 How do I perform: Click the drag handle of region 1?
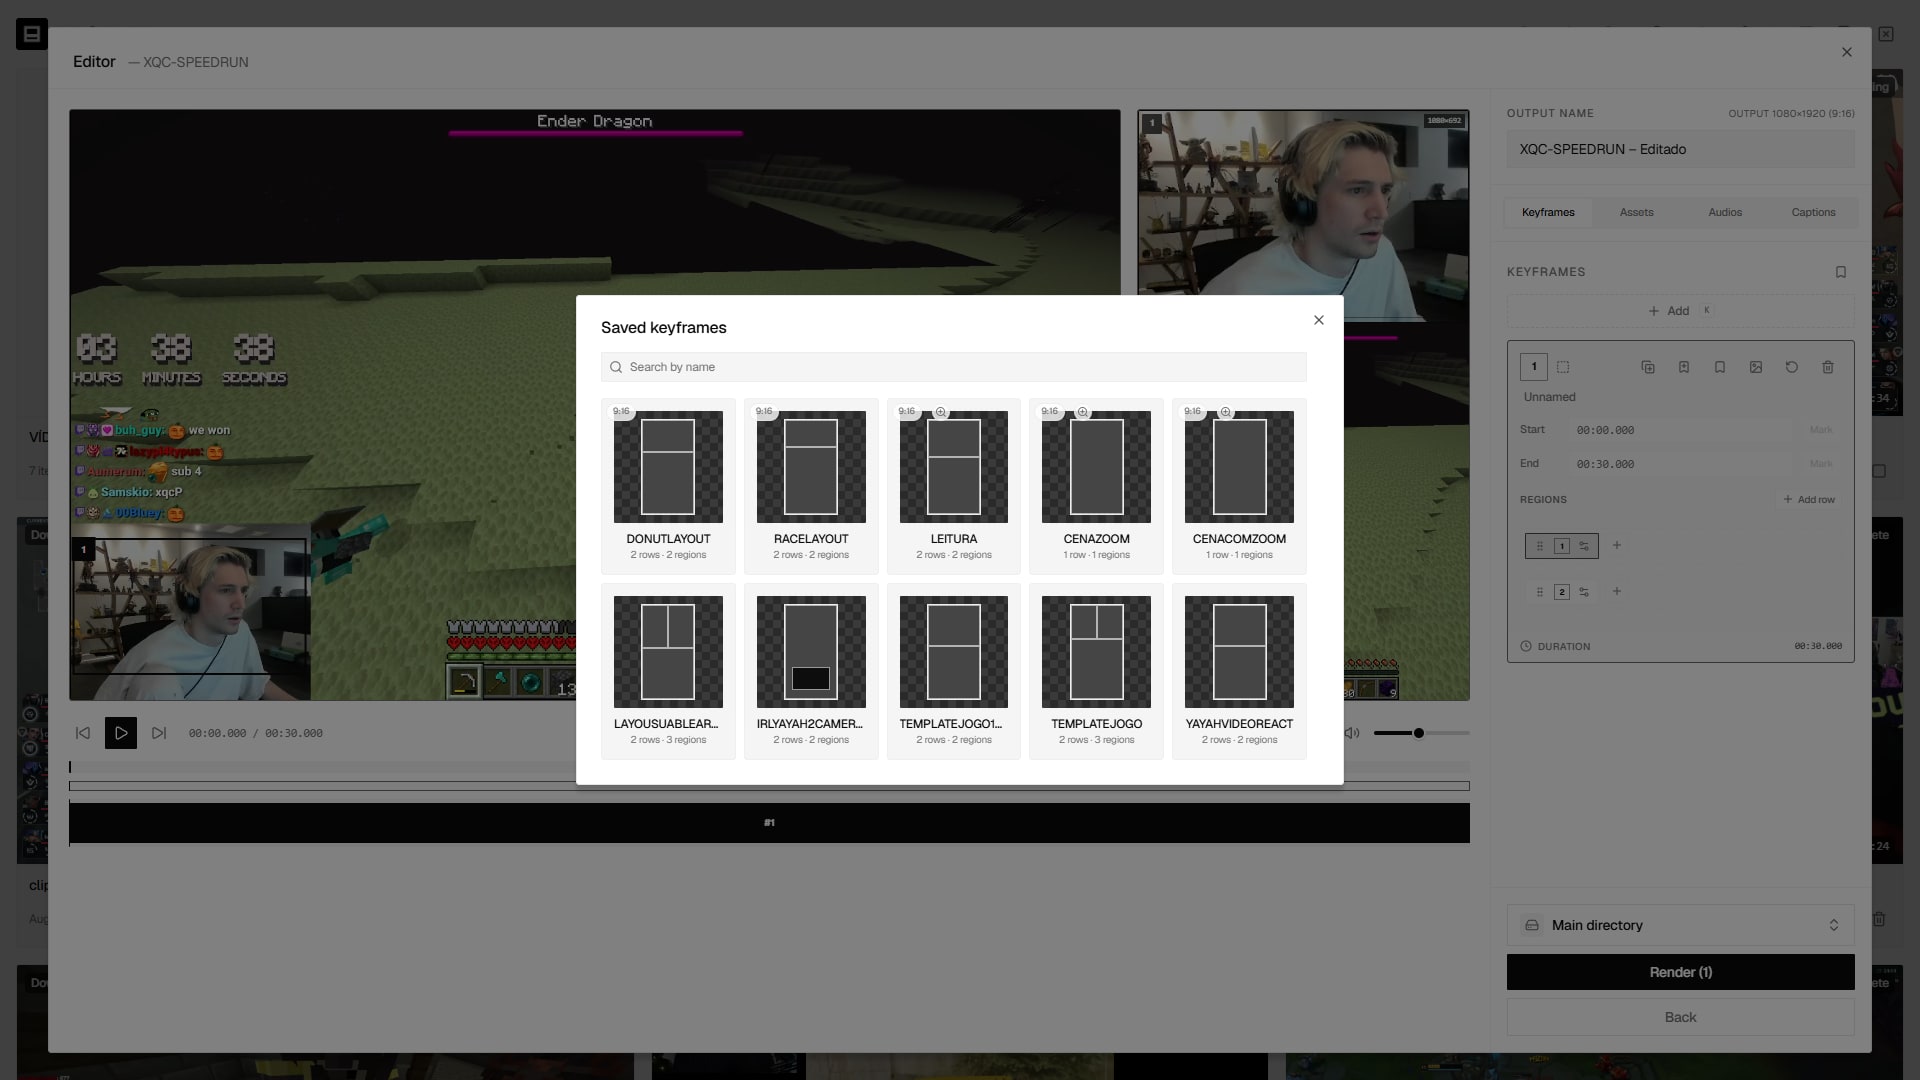[1539, 546]
